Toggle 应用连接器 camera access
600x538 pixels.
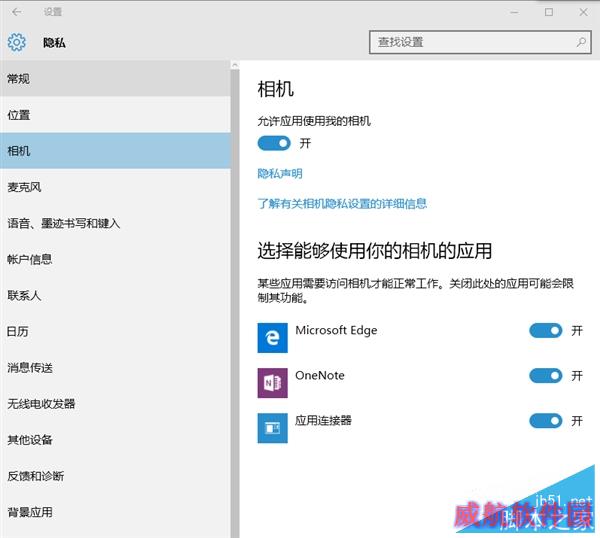(546, 421)
